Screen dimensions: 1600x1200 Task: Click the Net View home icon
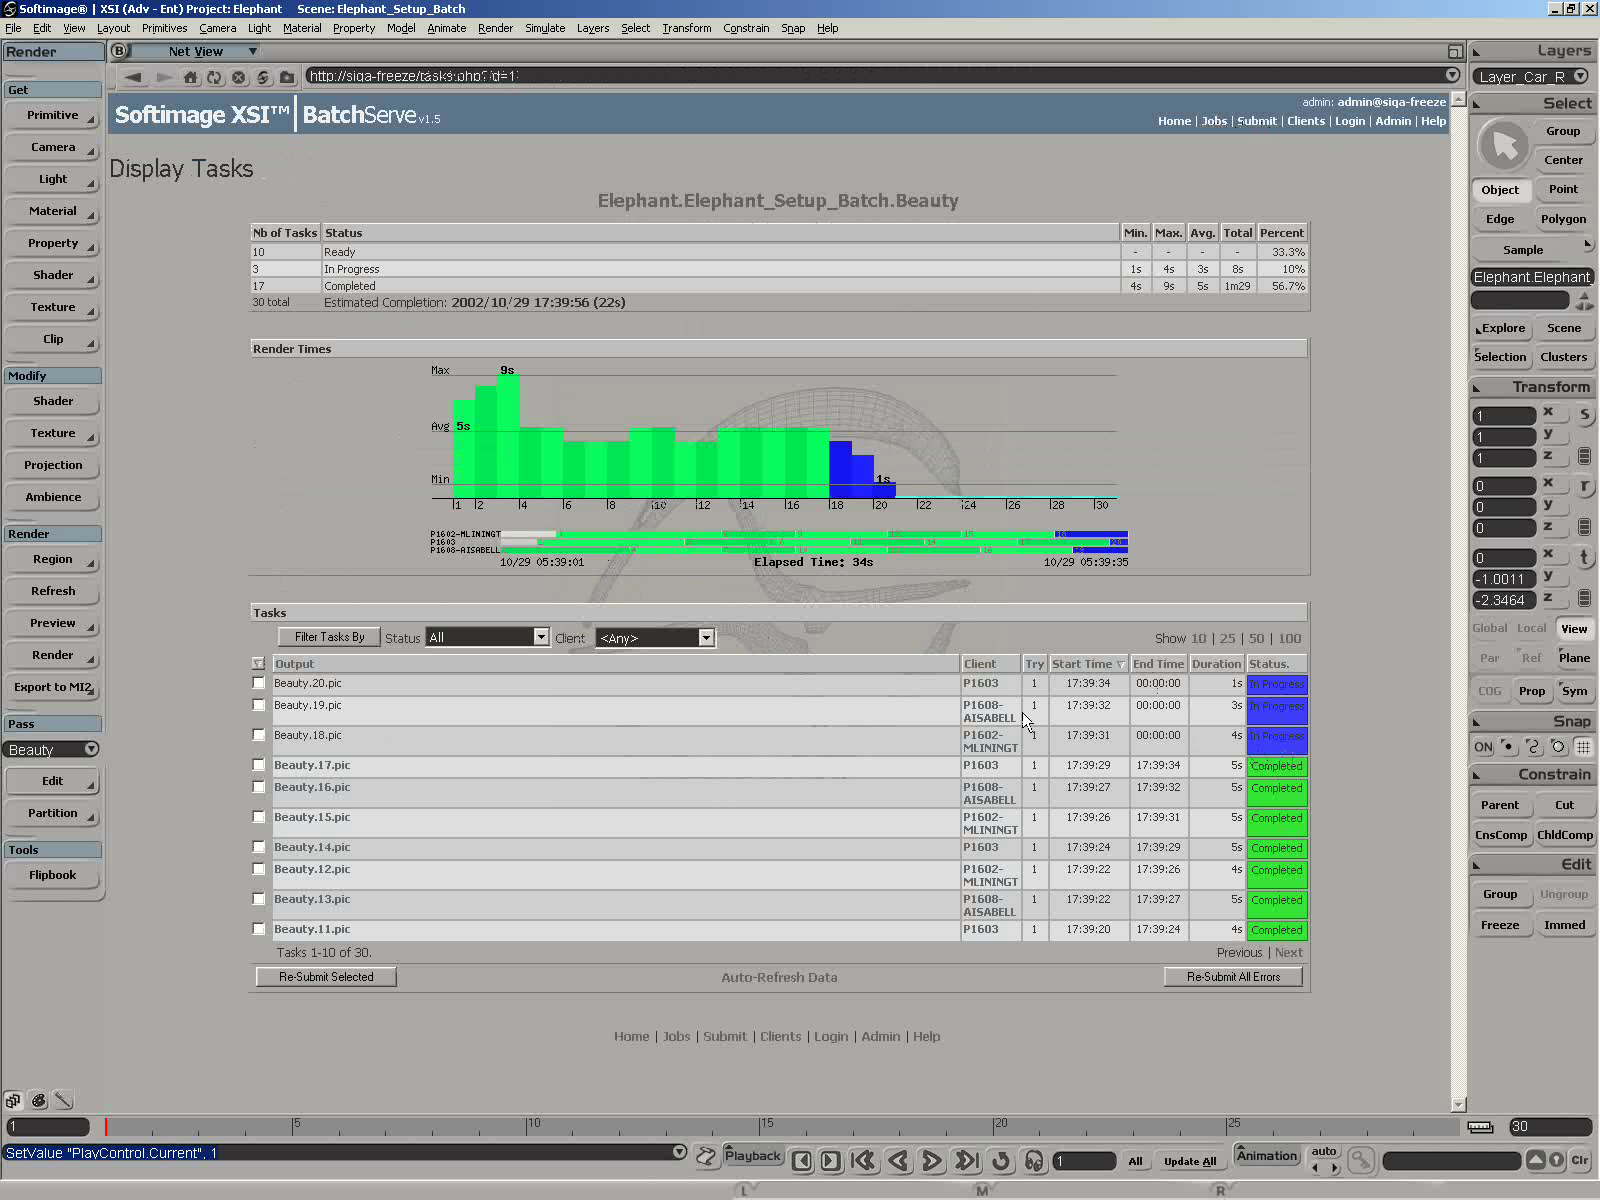(x=191, y=77)
